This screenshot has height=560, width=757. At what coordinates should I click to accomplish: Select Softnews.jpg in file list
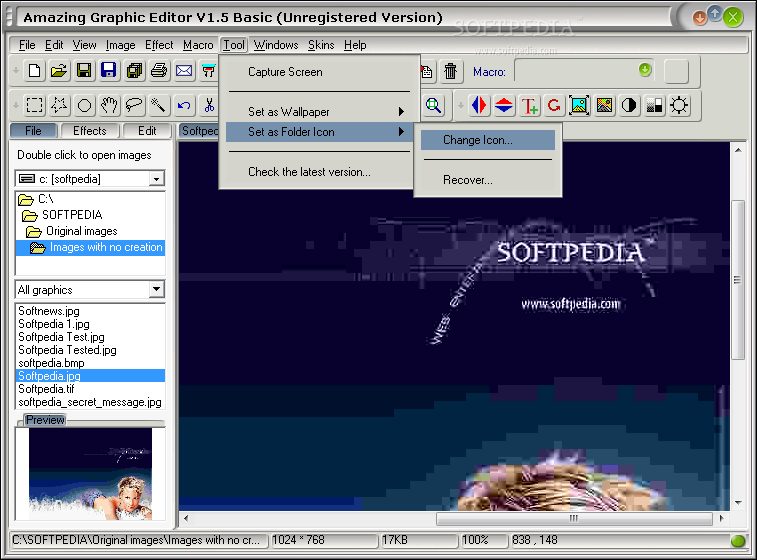pos(49,311)
